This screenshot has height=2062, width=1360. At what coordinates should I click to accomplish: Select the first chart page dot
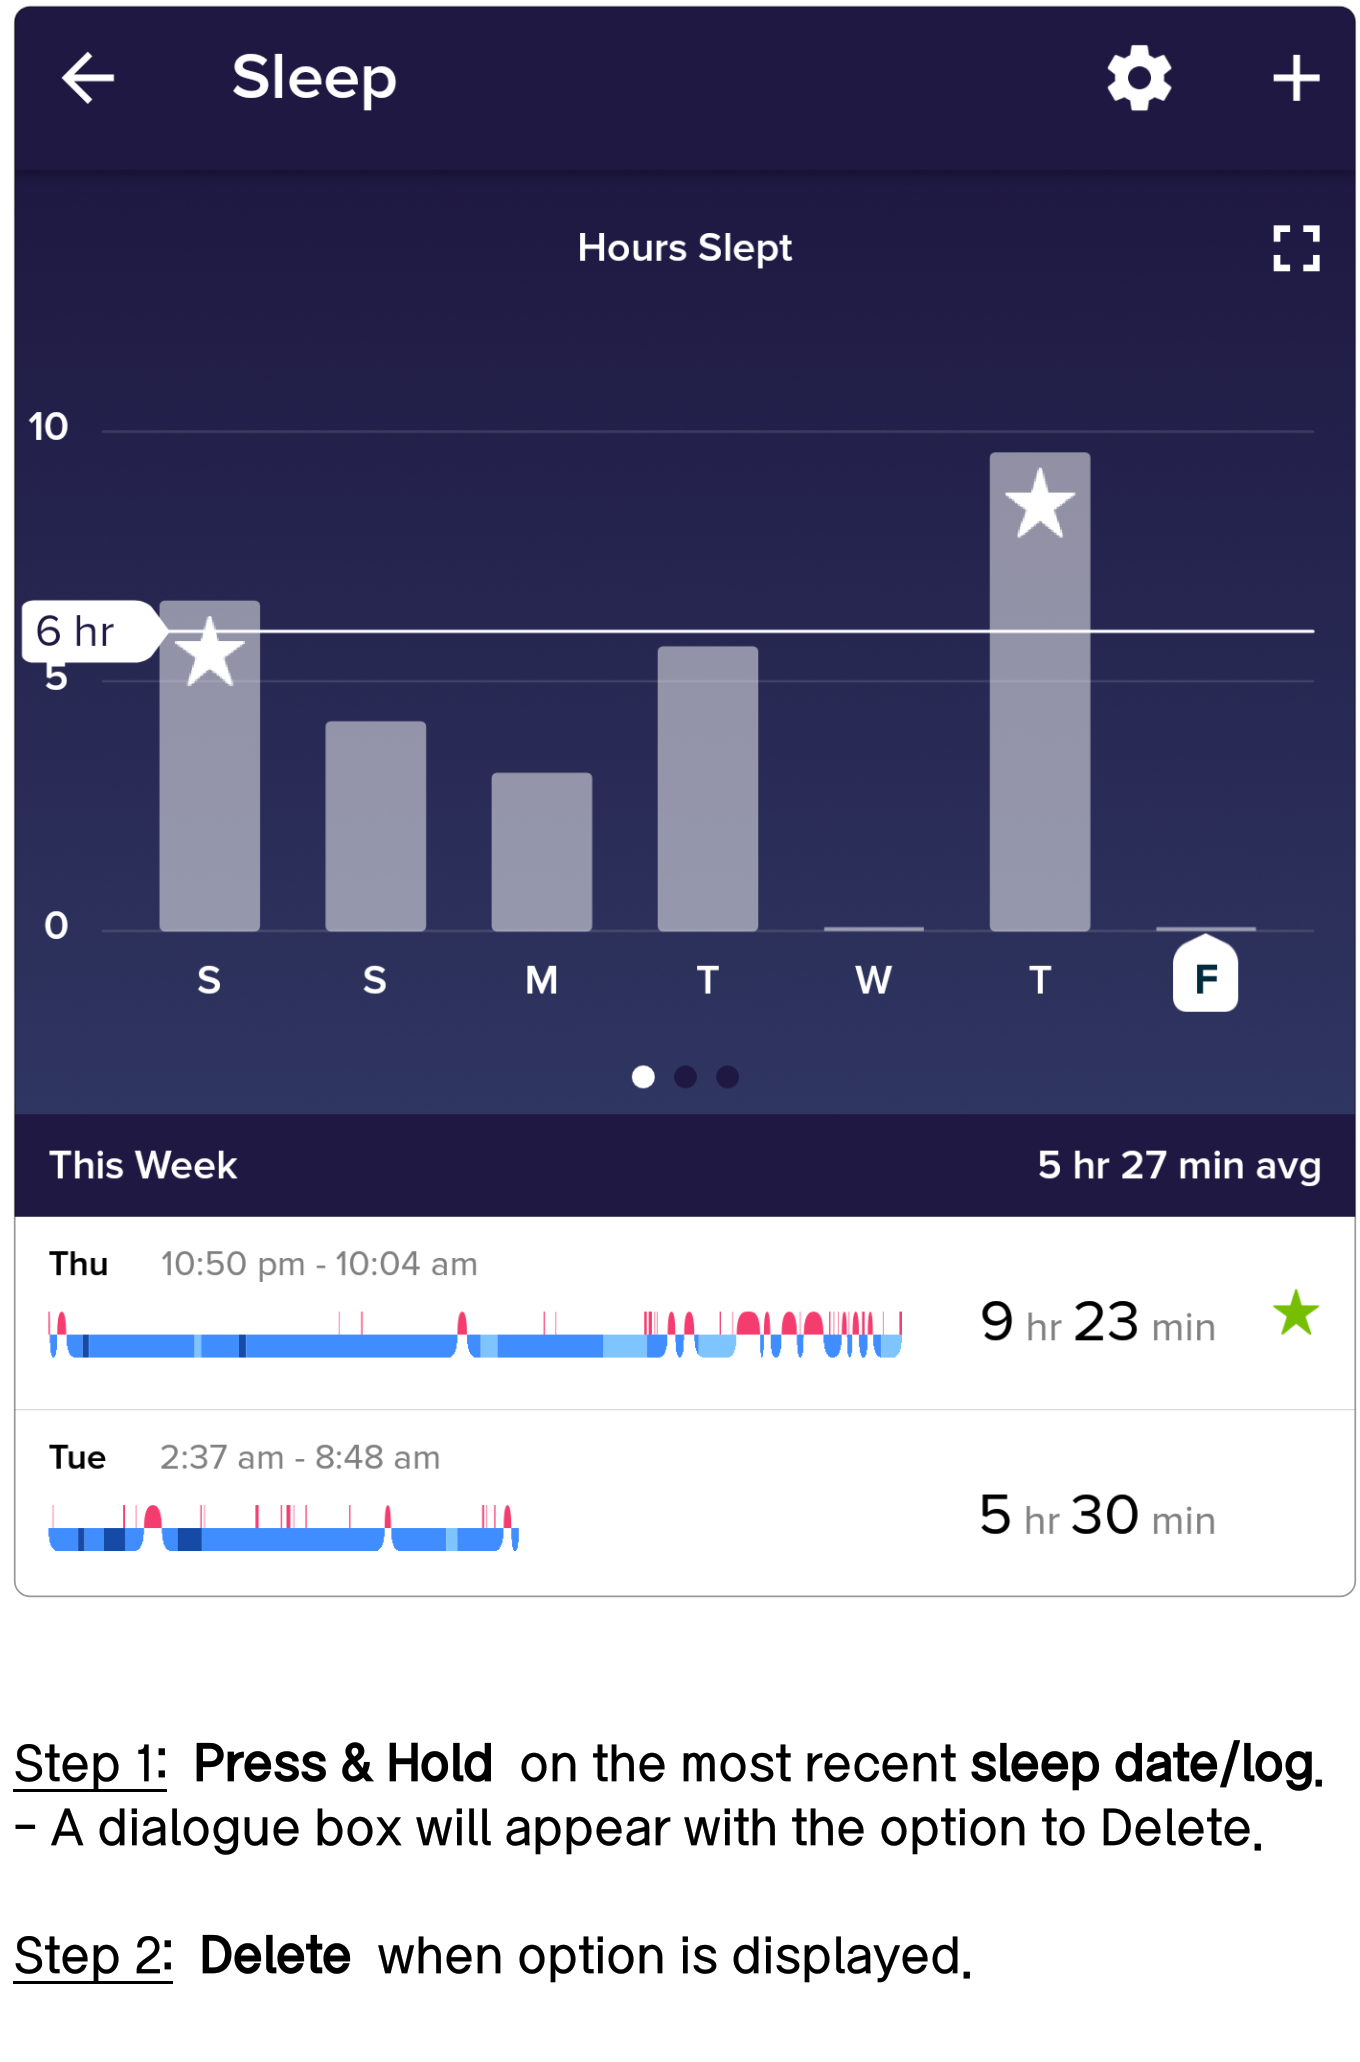click(643, 1076)
